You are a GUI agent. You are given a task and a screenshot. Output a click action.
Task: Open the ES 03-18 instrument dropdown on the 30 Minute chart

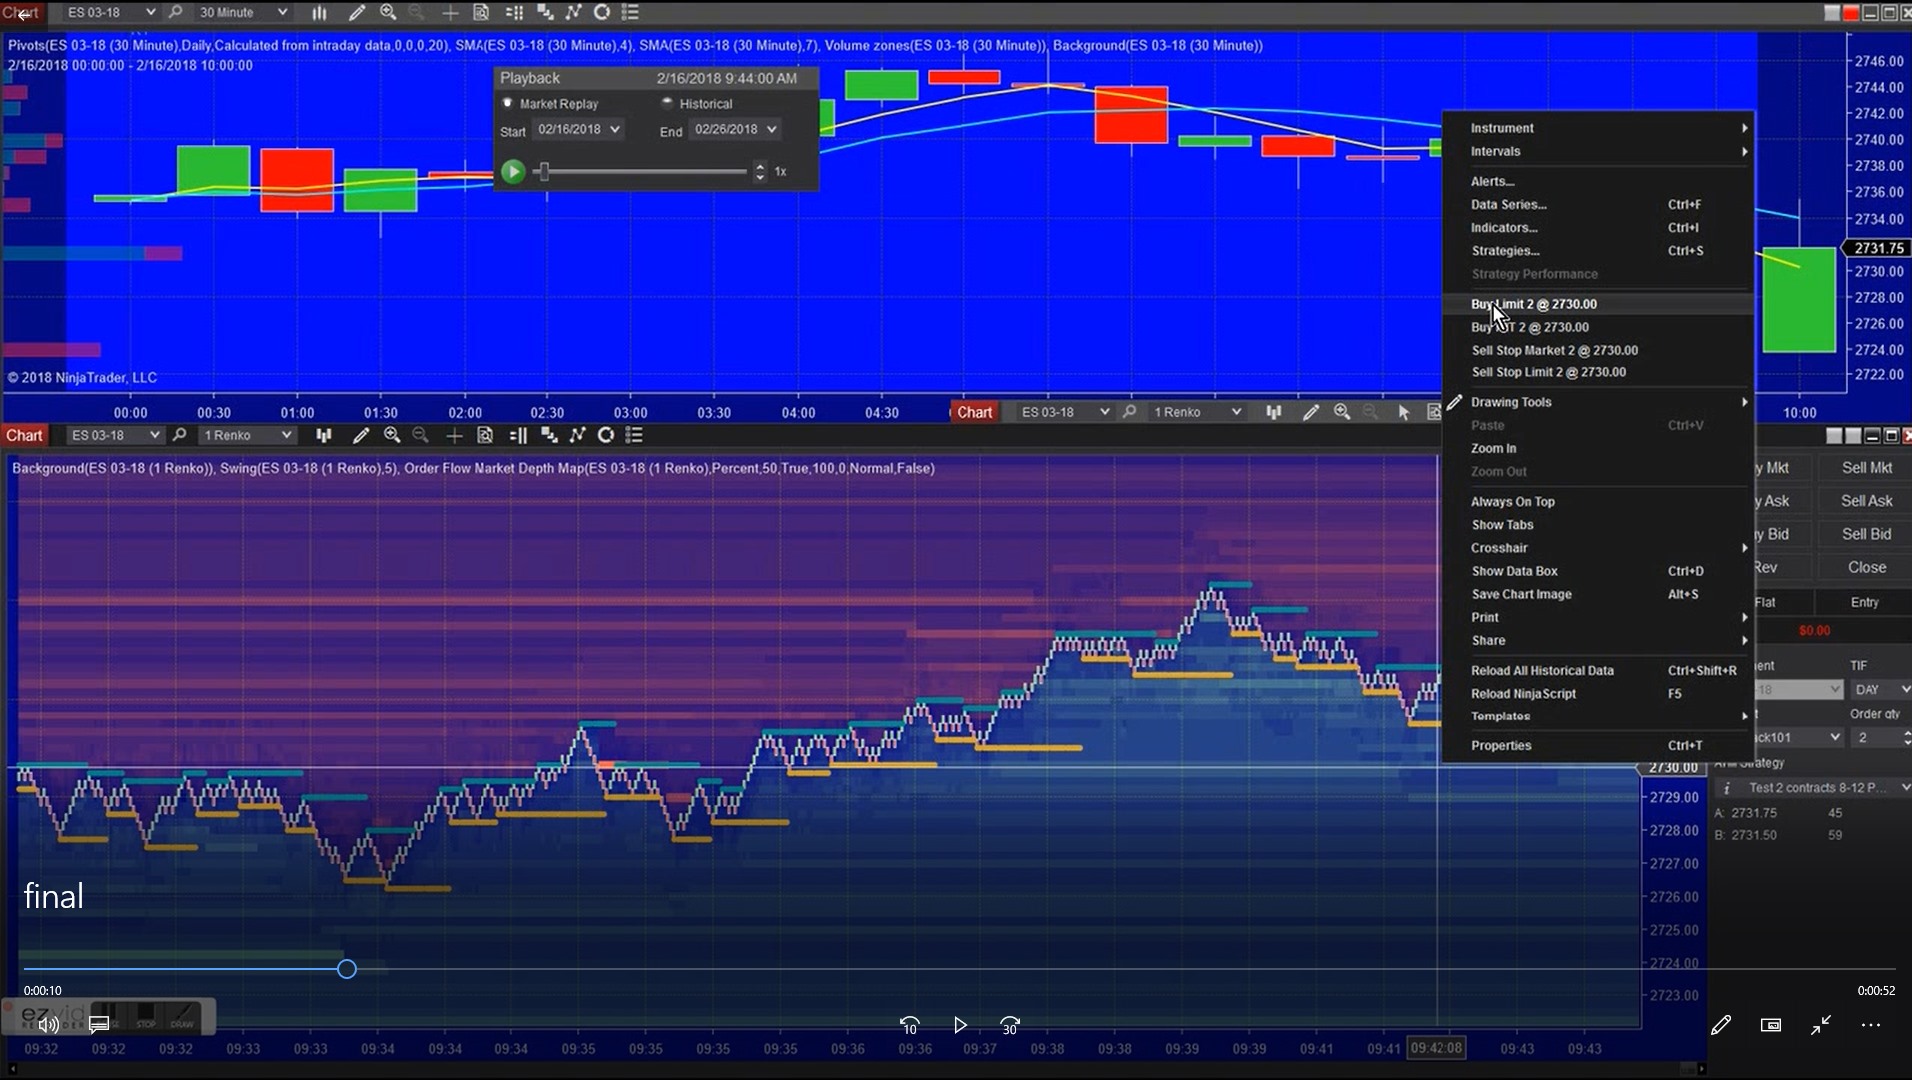[112, 12]
